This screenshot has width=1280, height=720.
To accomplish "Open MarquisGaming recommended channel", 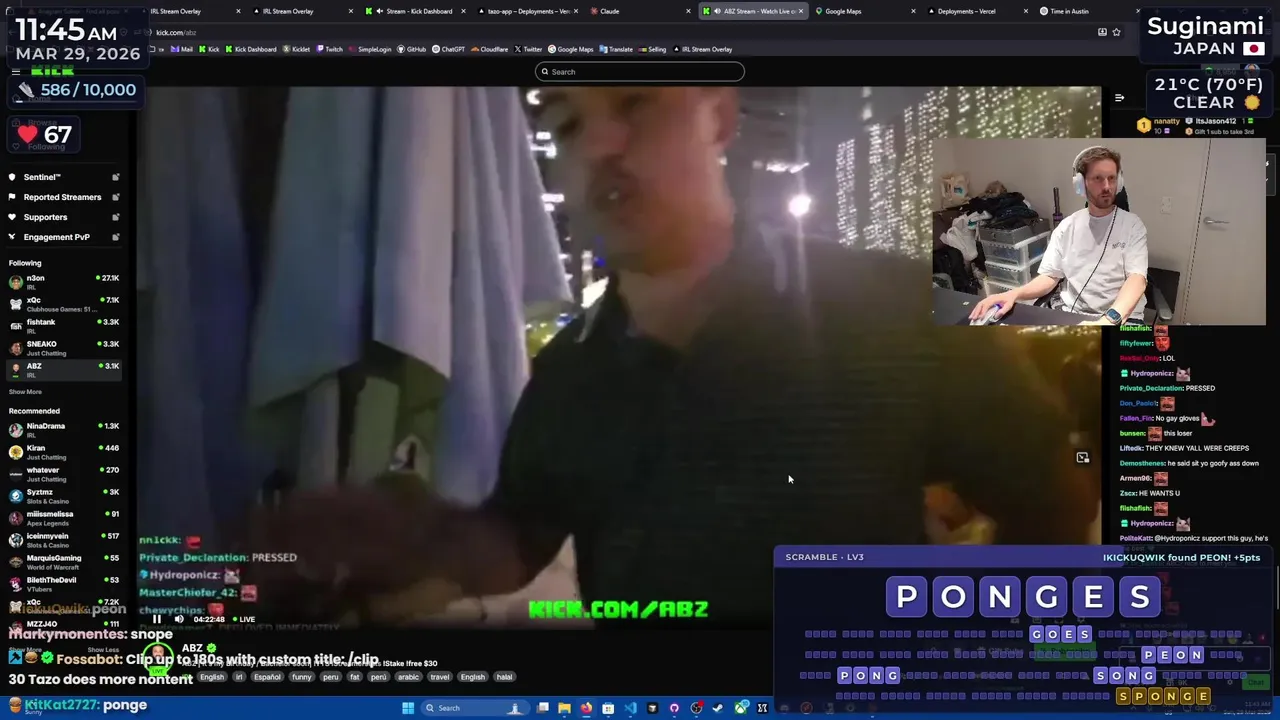I will (64, 562).
